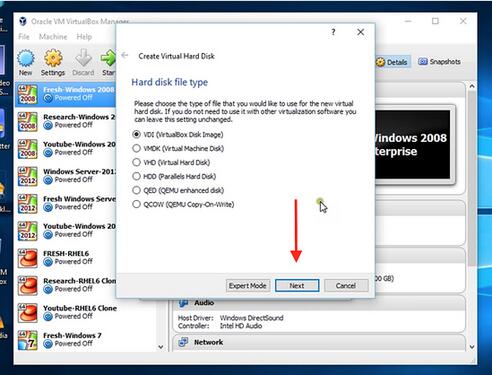Click the dialog help question mark
The width and height of the screenshot is (492, 375).
tap(333, 32)
